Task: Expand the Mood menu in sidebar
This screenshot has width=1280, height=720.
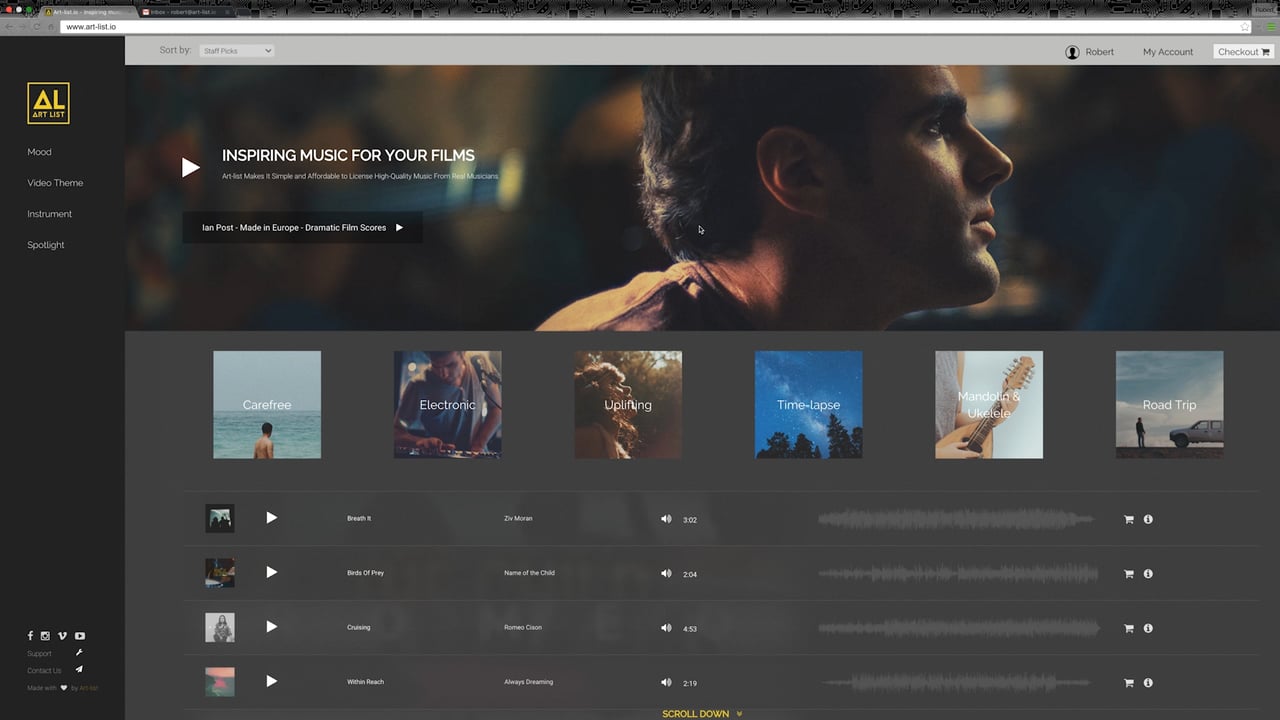Action: [x=39, y=152]
